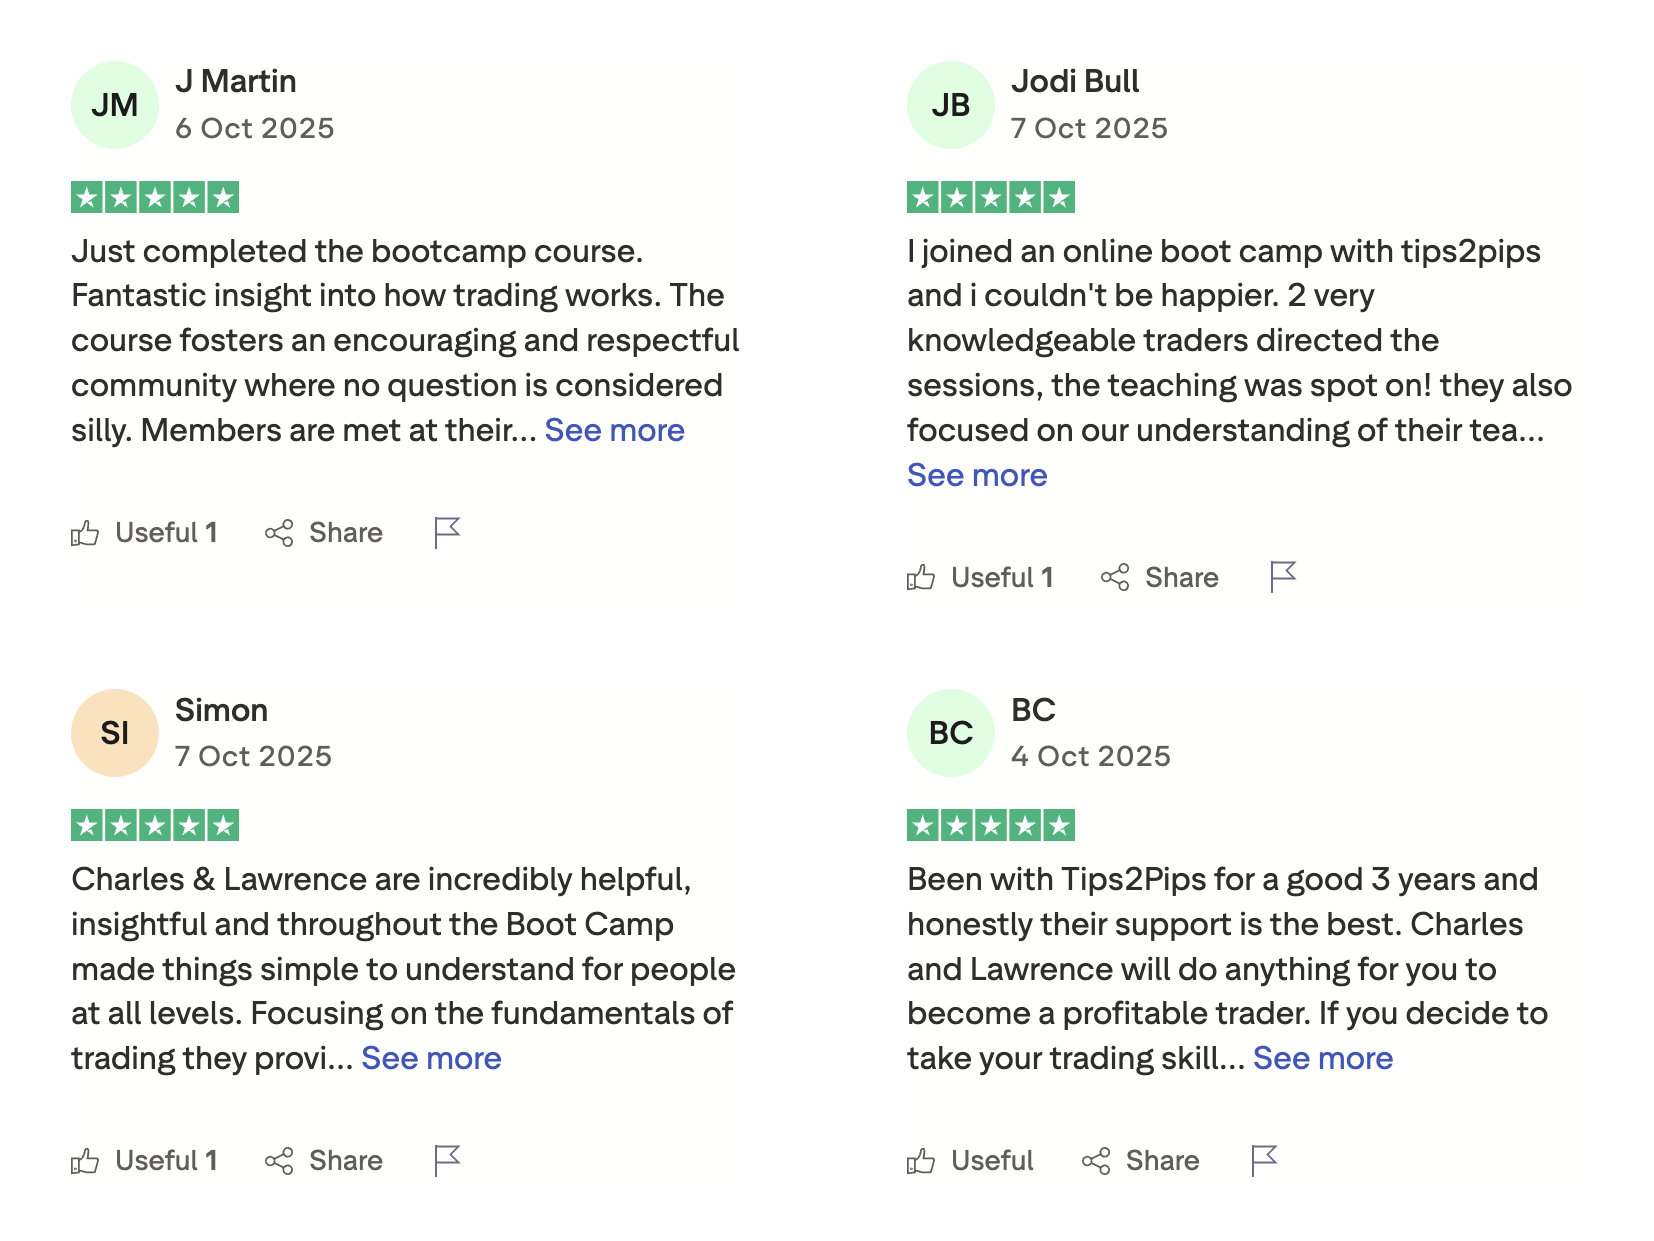Open J Martin's reviewer profile name

click(x=236, y=81)
